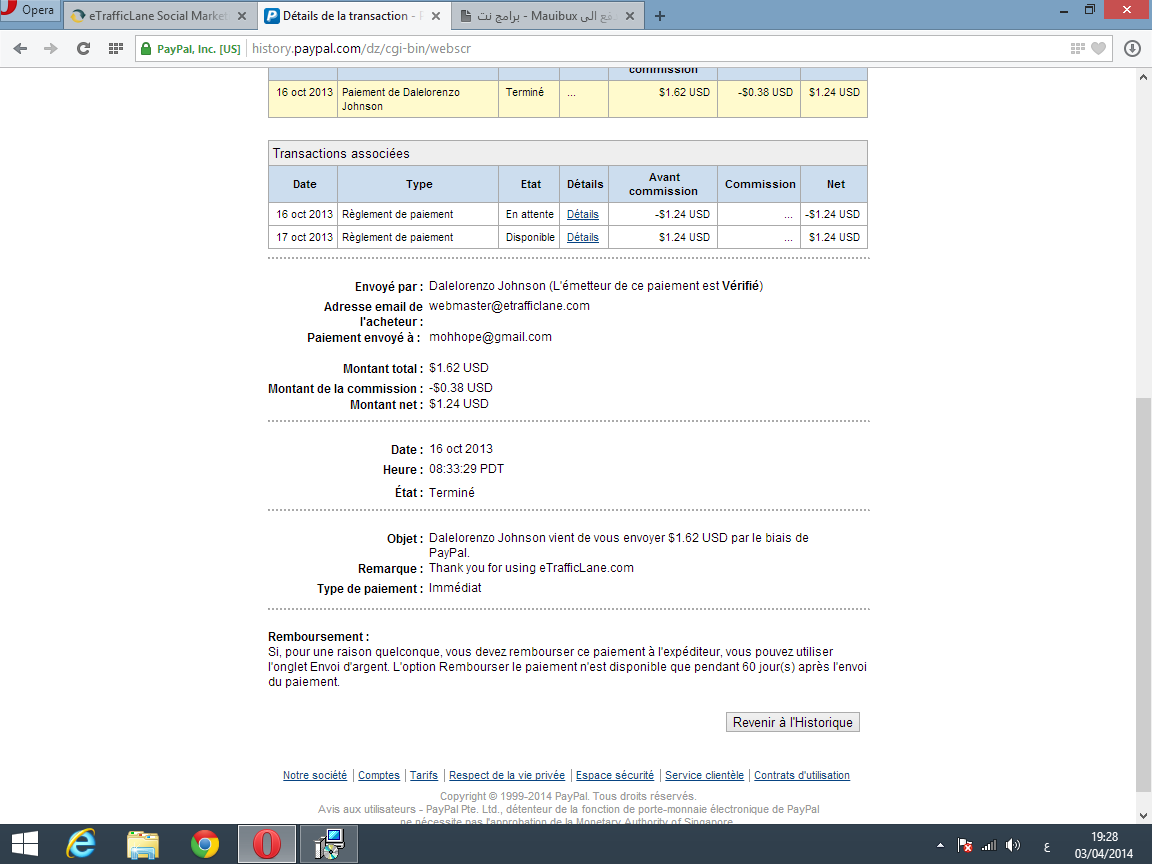The height and width of the screenshot is (864, 1152).
Task: Click the Transactions associées heading
Action: 342,154
